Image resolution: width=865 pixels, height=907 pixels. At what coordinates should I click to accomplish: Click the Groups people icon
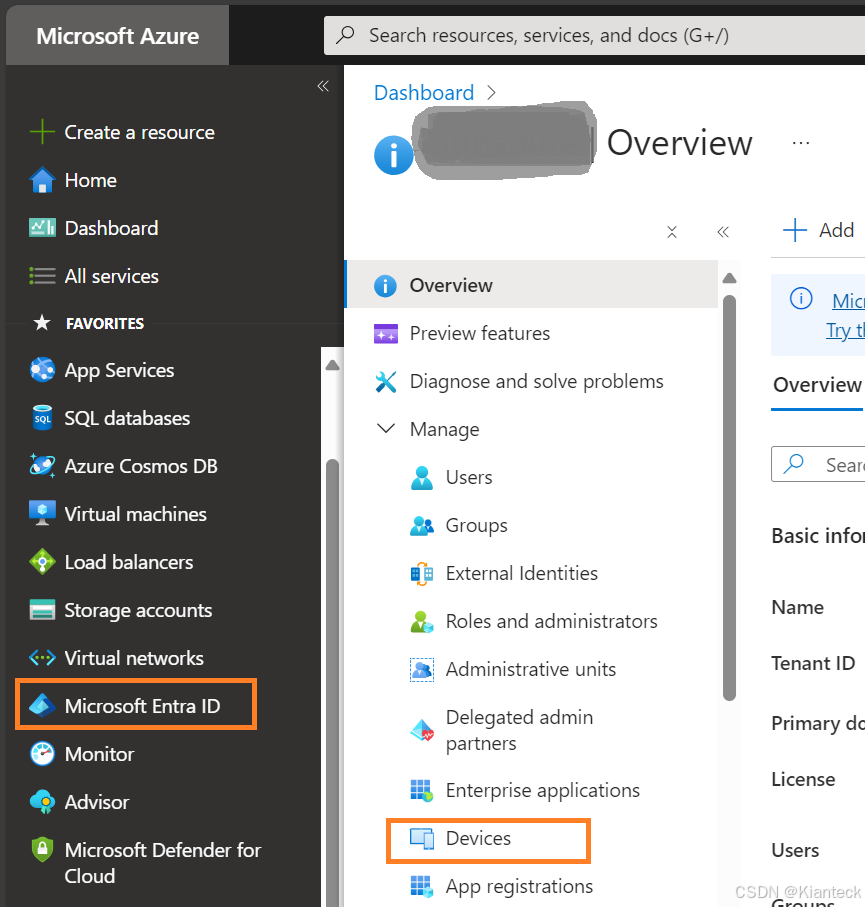[422, 526]
